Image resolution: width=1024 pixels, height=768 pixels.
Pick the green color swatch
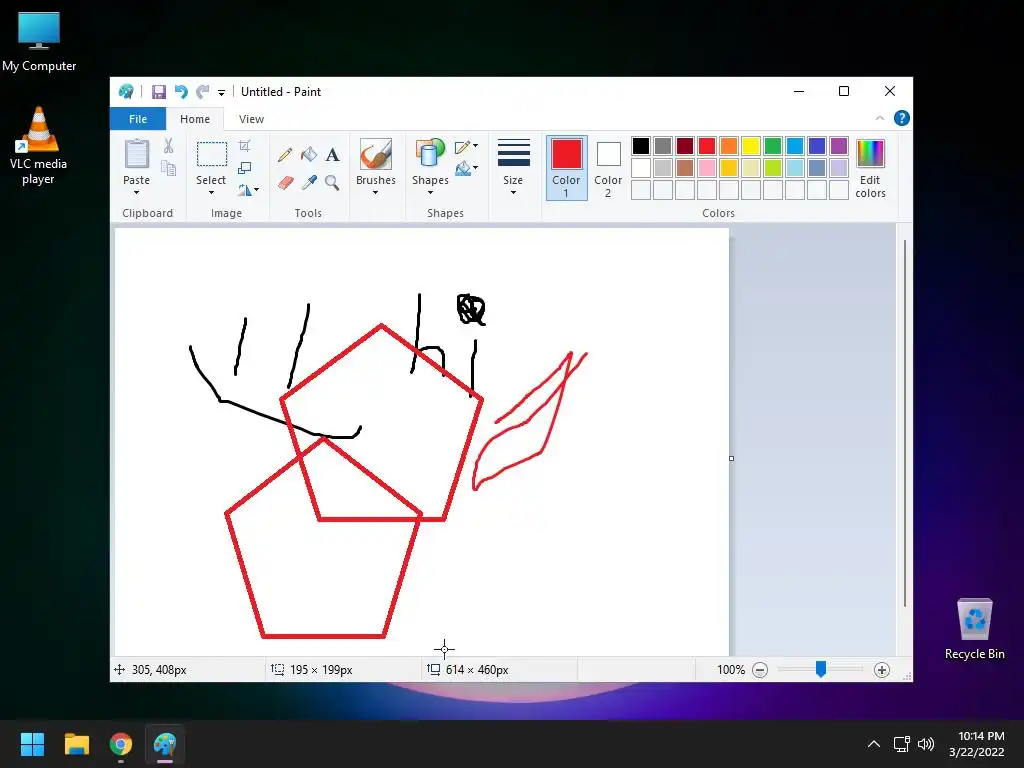click(x=773, y=146)
